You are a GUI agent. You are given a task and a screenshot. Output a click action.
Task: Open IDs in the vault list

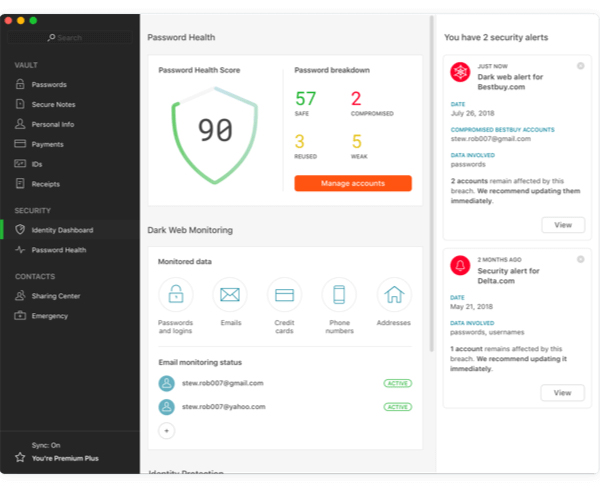[x=70, y=164]
